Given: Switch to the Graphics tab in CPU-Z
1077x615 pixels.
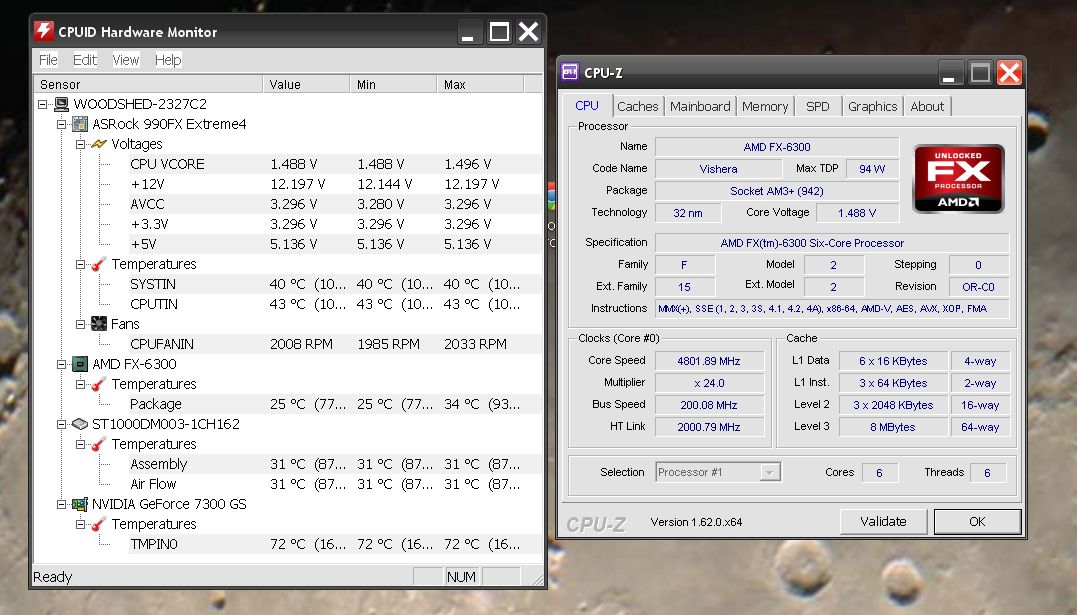Looking at the screenshot, I should click(x=872, y=107).
